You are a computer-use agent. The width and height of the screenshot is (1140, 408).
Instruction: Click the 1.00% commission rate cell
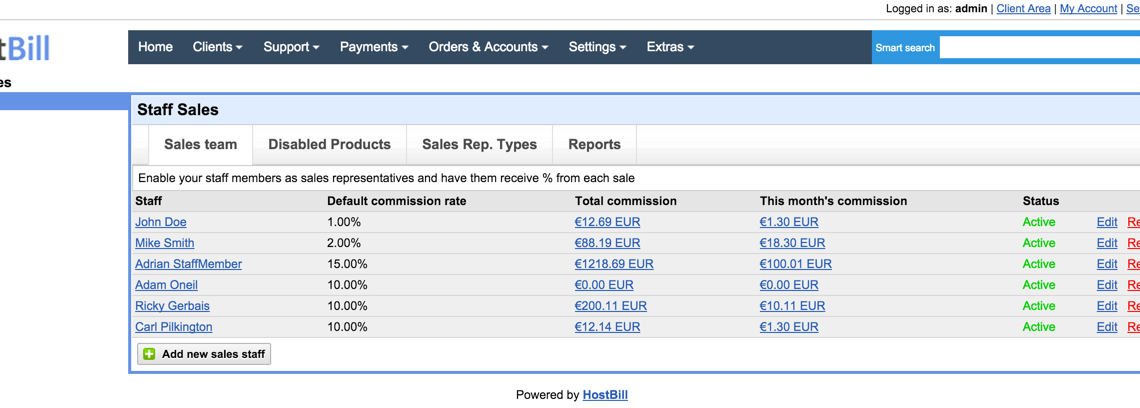pos(344,222)
